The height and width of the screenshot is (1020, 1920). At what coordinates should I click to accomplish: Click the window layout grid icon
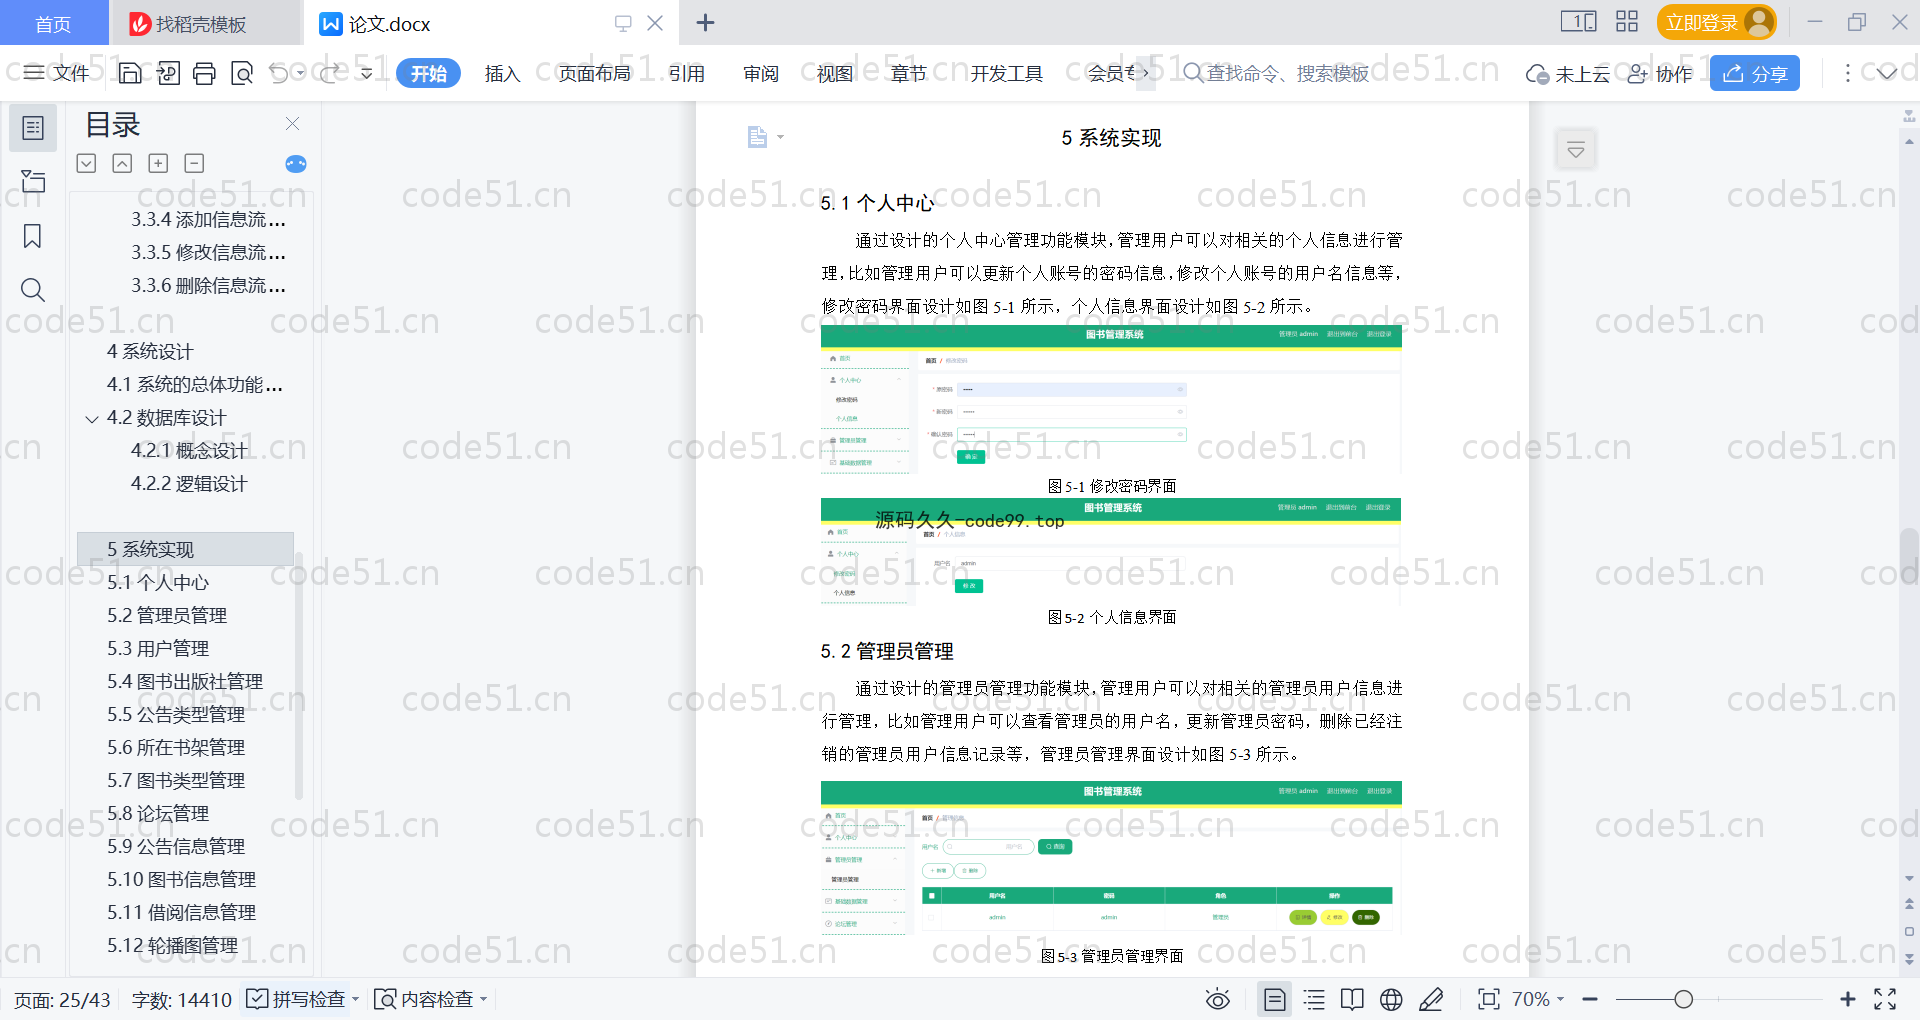(x=1627, y=22)
